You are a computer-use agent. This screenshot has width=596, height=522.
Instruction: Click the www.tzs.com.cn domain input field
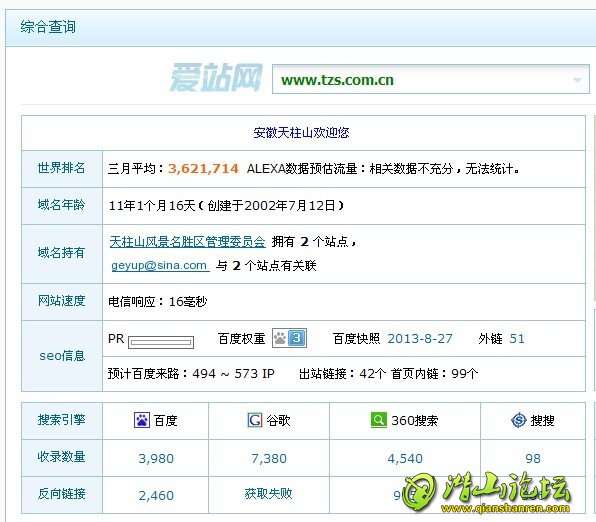pyautogui.click(x=431, y=79)
